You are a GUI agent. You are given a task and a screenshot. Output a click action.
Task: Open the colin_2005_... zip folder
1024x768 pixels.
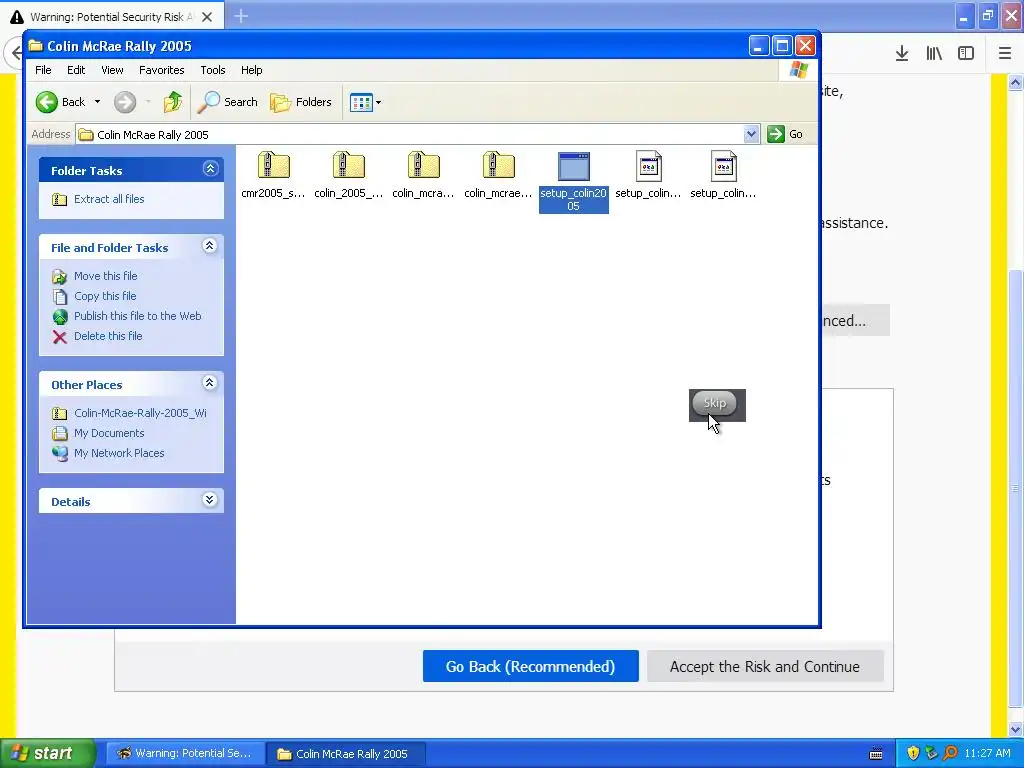pyautogui.click(x=348, y=174)
